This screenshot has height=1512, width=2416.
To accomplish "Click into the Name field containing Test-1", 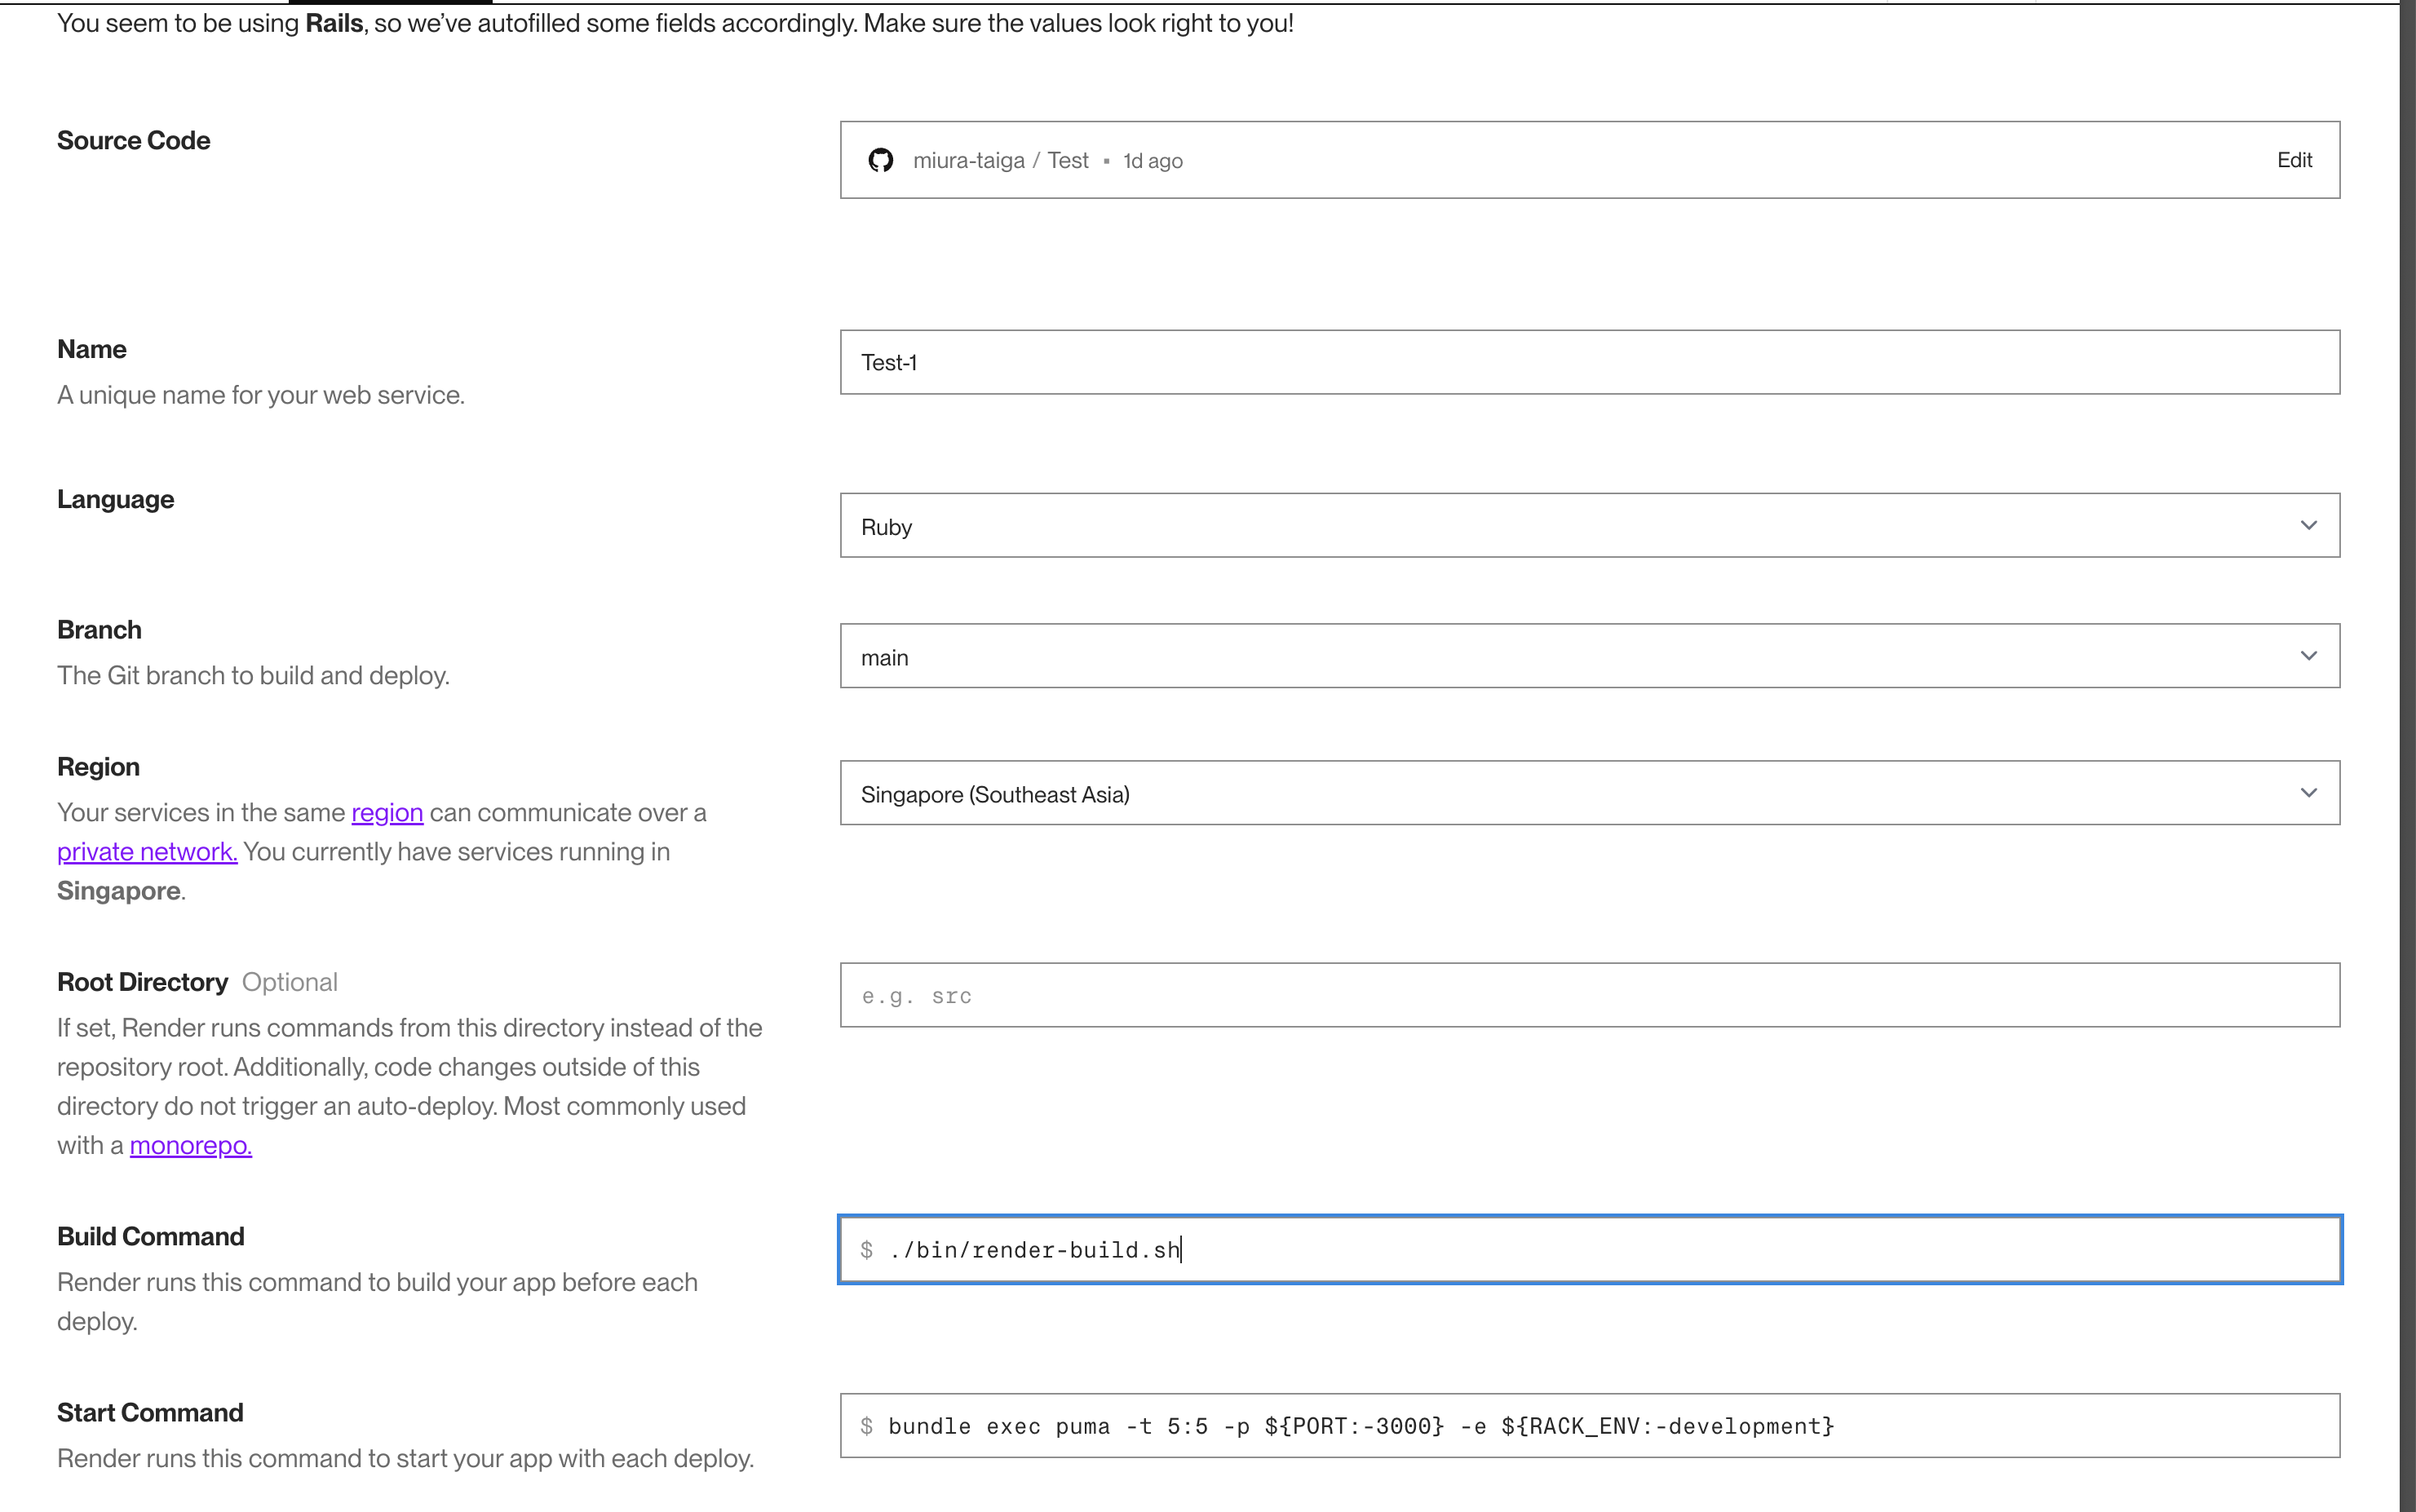I will pos(1588,362).
